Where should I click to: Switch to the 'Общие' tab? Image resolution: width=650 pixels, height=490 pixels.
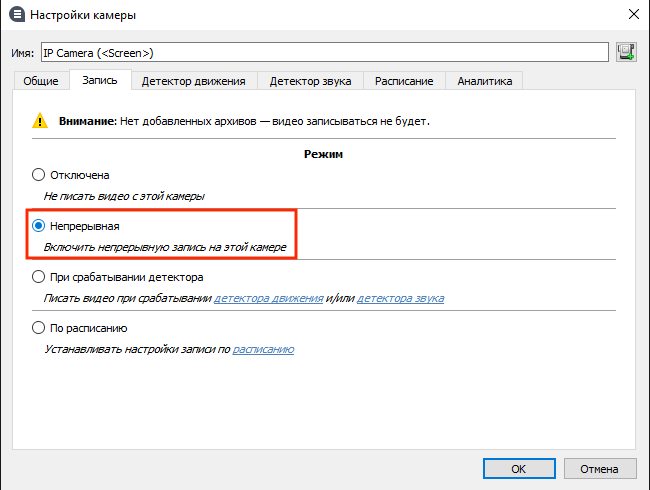42,81
